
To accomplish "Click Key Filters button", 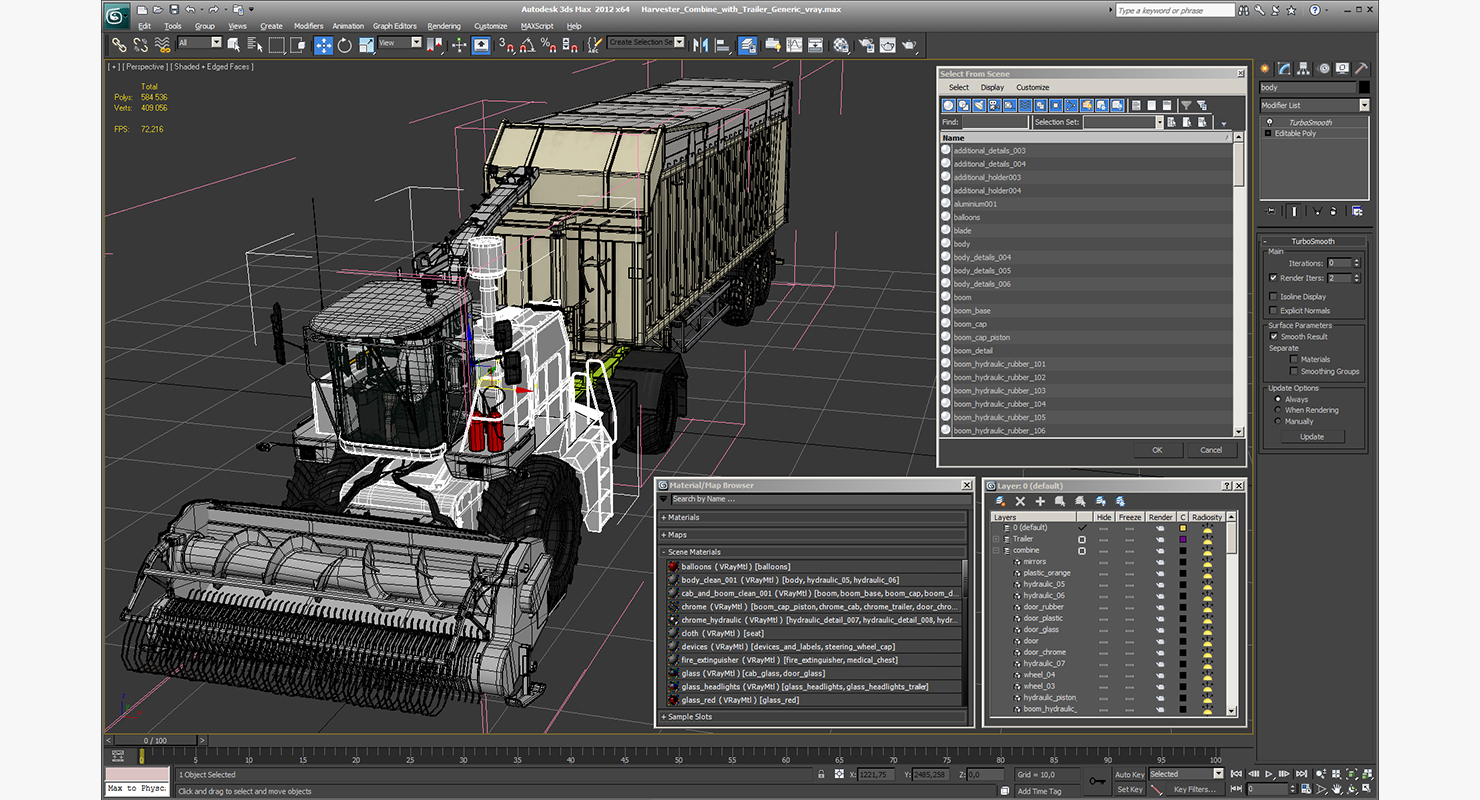I will 1194,789.
